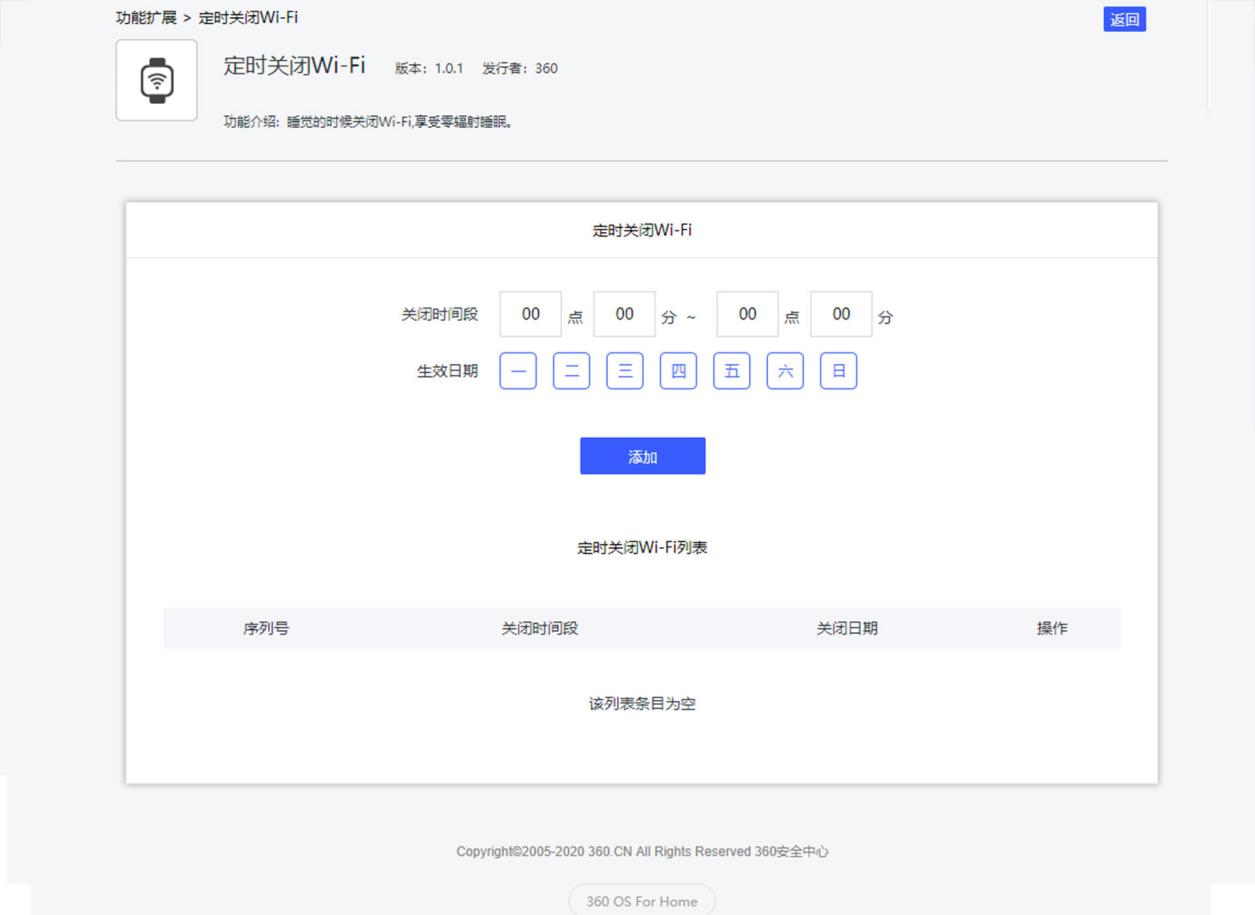Click the blue 添加 add button
1255x915 pixels.
point(641,455)
